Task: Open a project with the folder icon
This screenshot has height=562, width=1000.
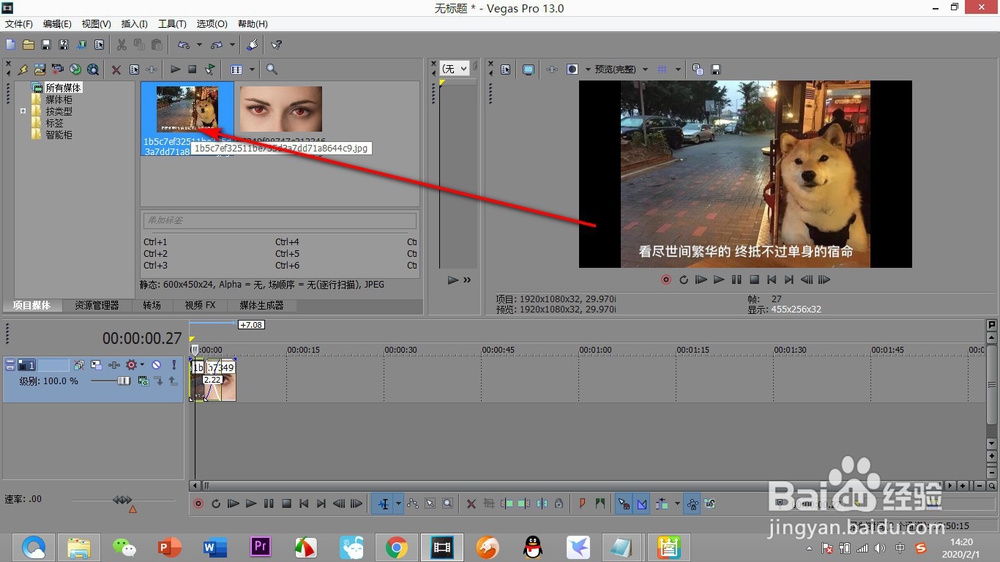Action: [x=29, y=45]
